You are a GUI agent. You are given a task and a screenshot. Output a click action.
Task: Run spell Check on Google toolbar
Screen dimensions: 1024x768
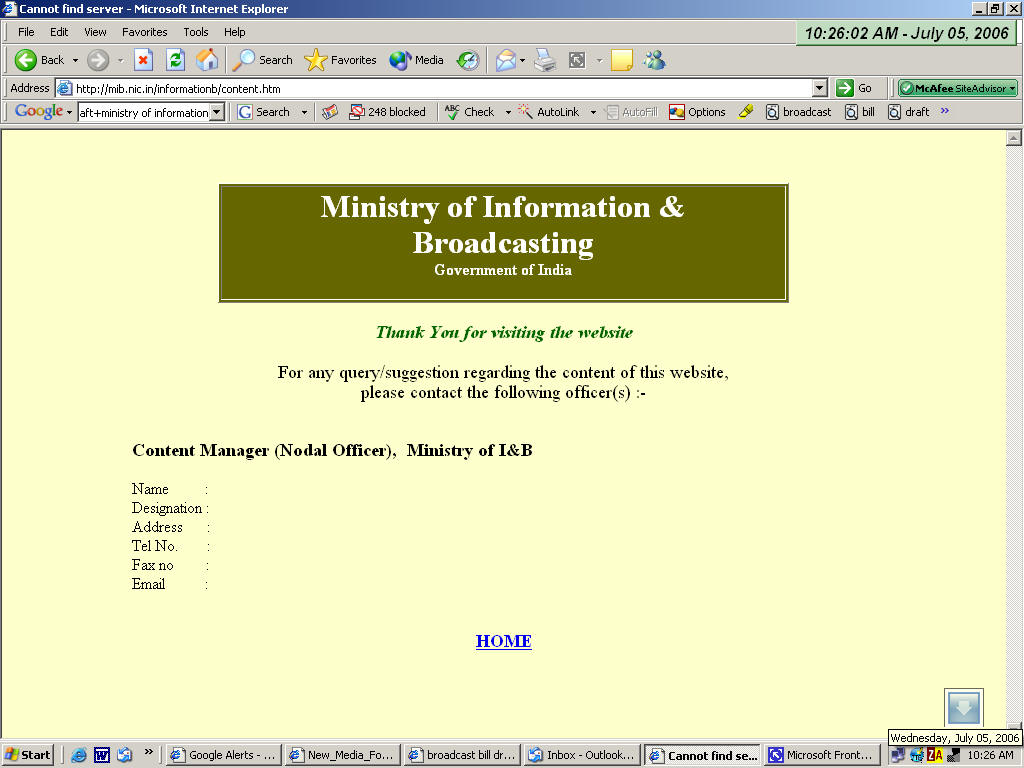coord(470,112)
